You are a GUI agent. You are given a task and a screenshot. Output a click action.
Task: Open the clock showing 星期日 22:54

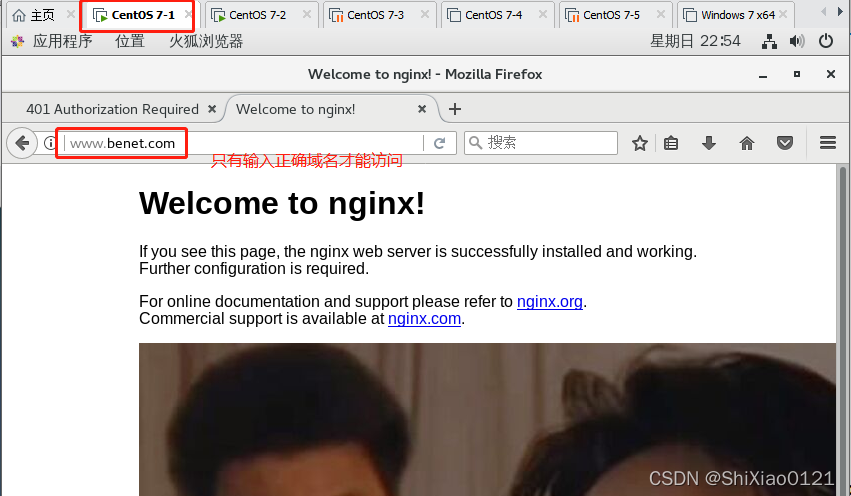click(695, 41)
